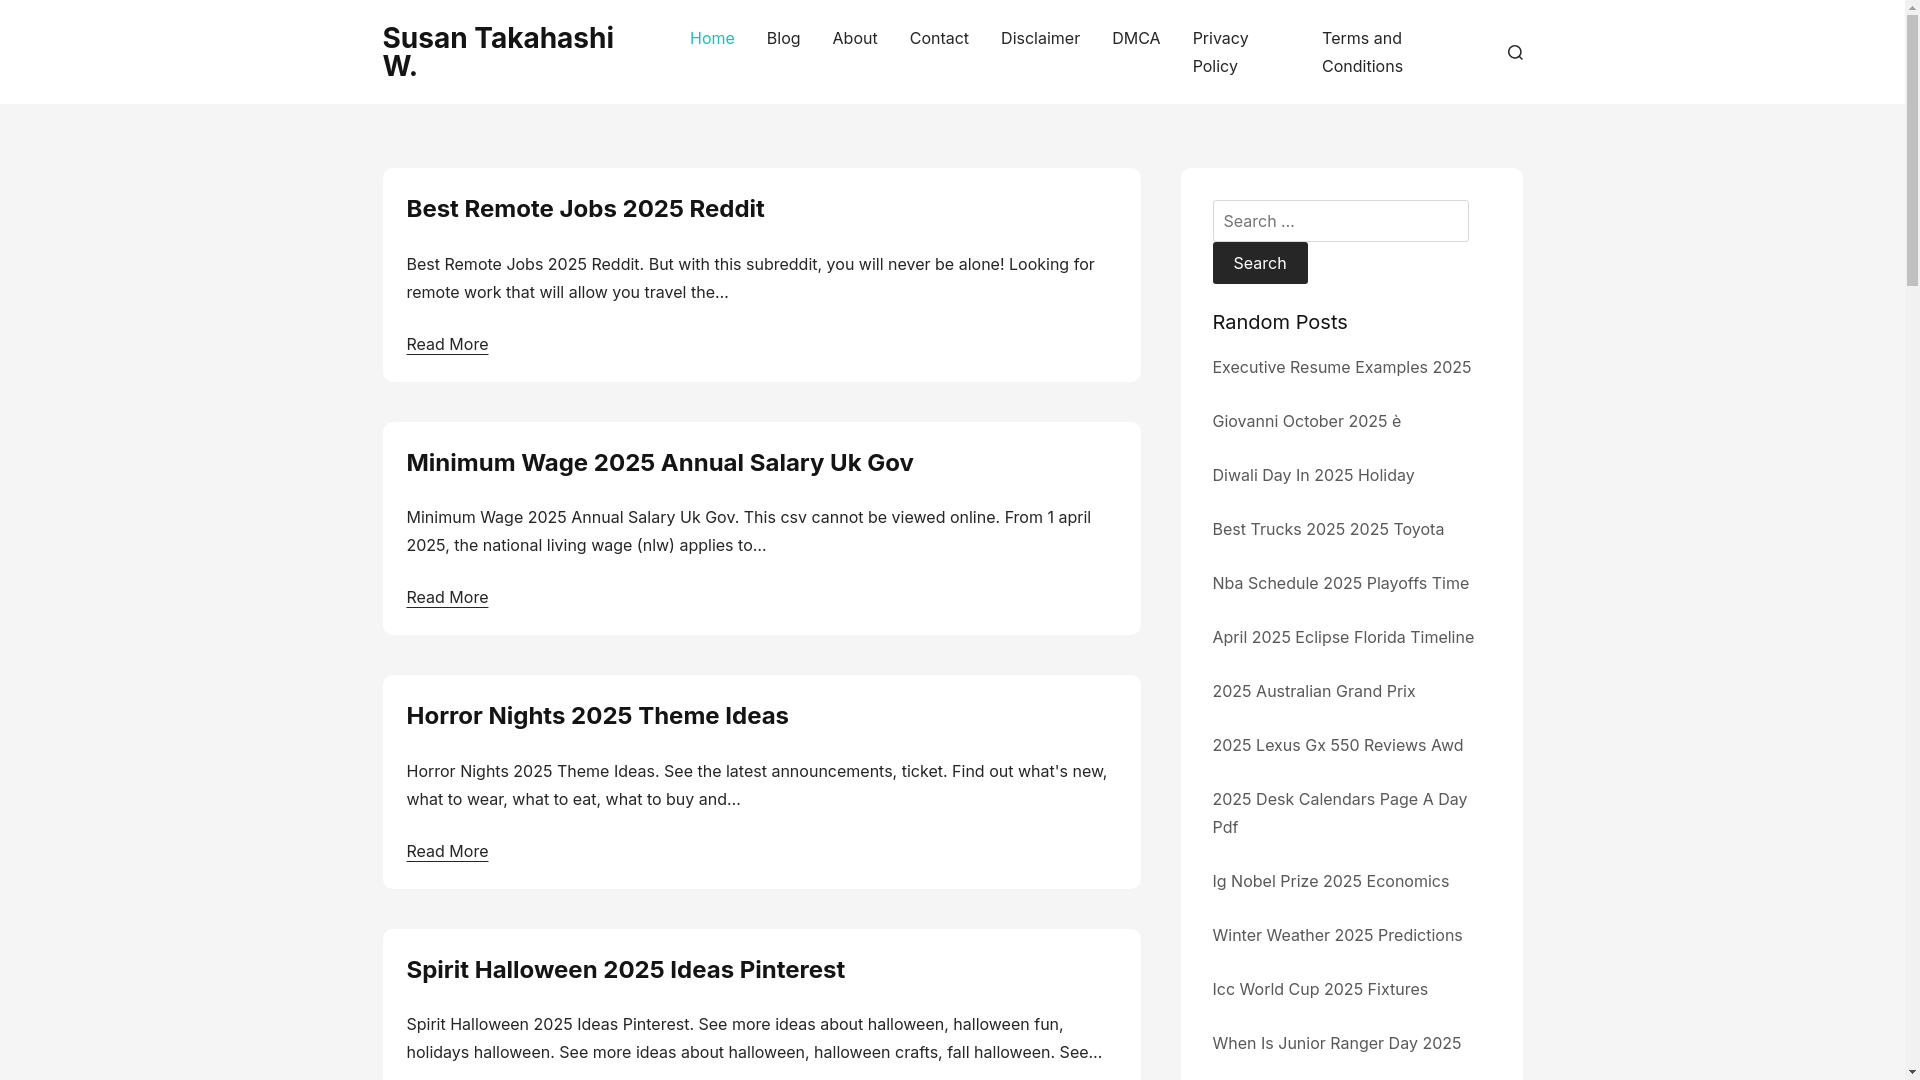Open 2025 Australian Grand Prix link
1920x1080 pixels.
point(1313,691)
